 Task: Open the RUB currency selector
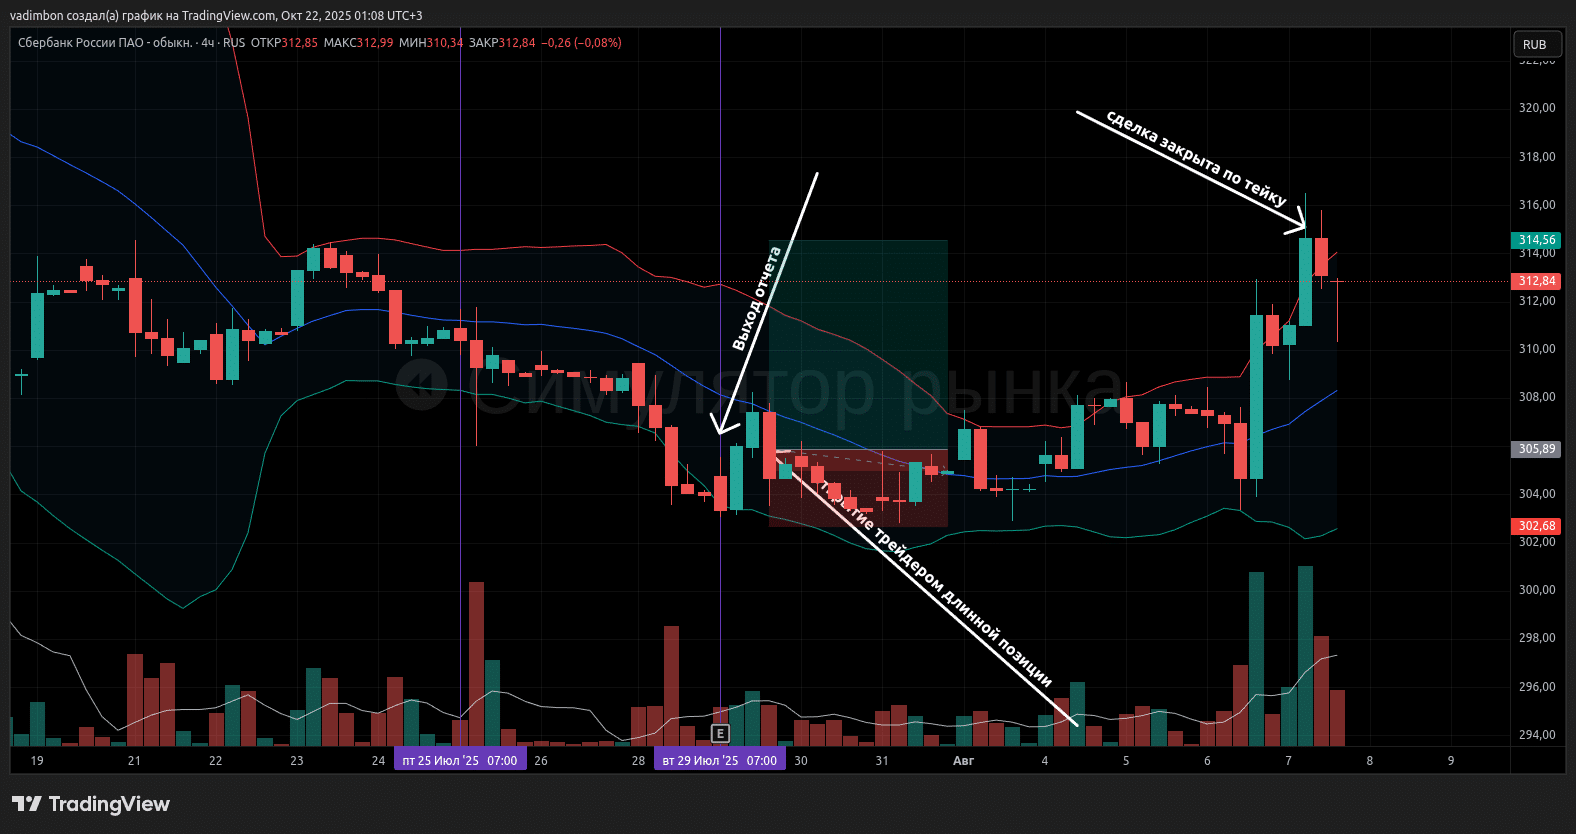(1534, 45)
